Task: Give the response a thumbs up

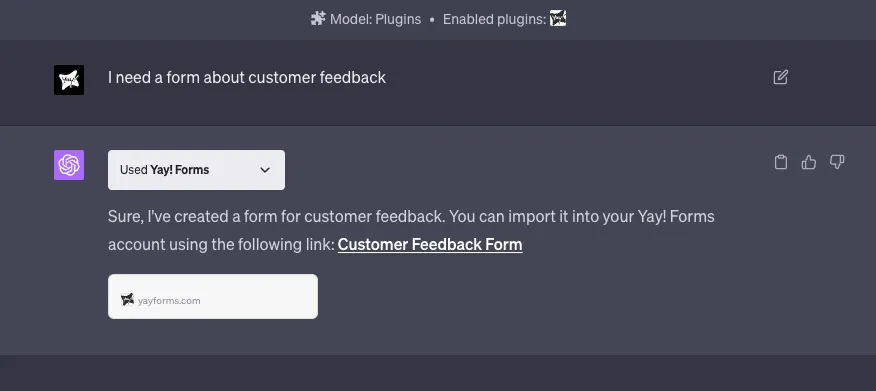Action: click(808, 162)
